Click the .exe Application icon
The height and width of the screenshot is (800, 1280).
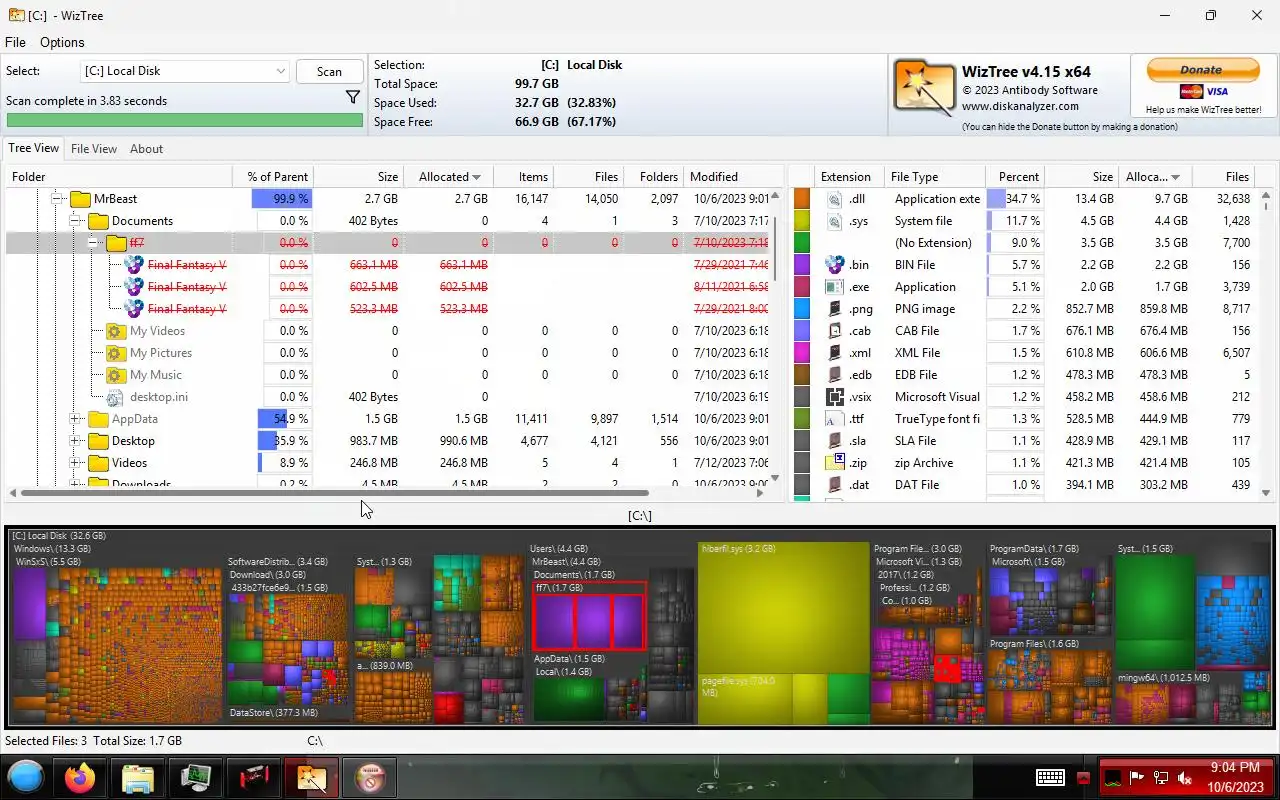835,287
